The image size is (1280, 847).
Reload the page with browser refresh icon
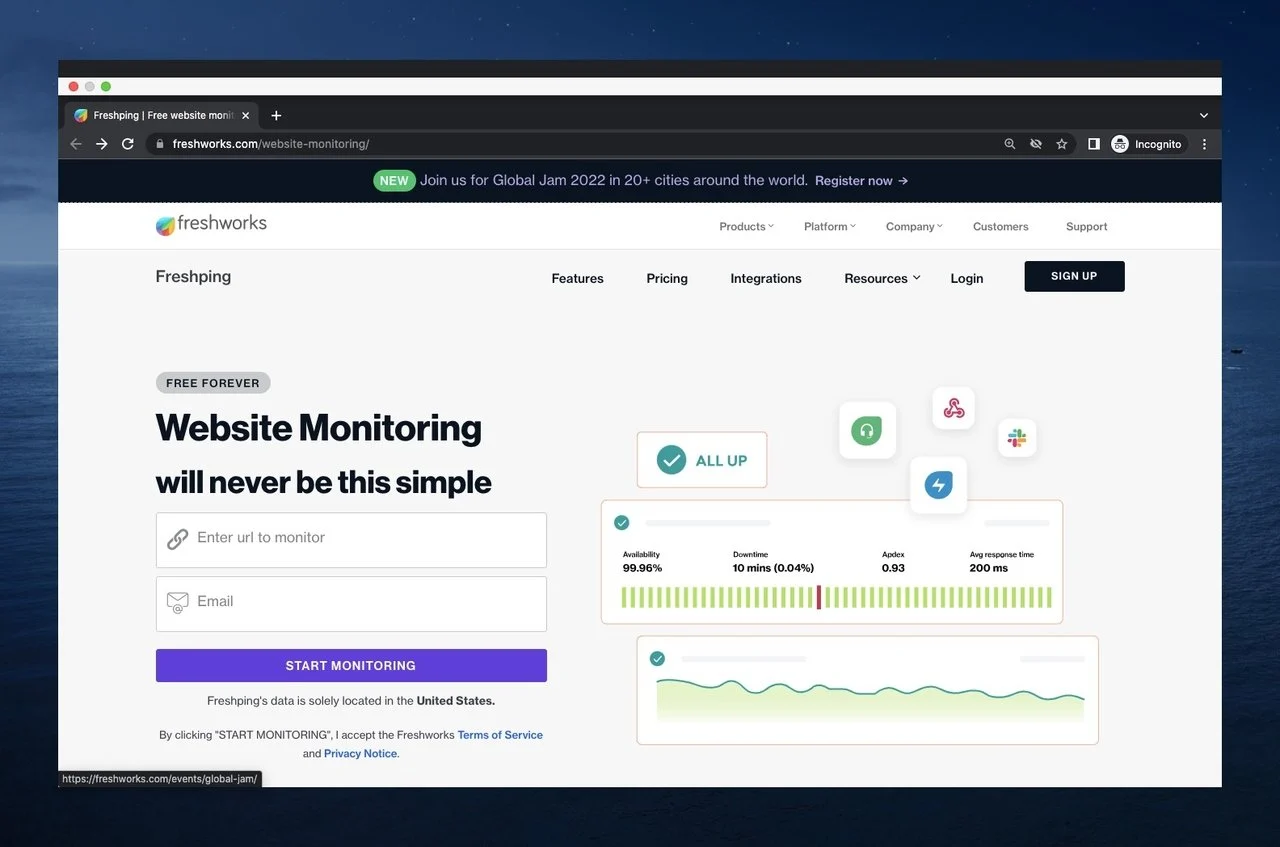tap(128, 144)
